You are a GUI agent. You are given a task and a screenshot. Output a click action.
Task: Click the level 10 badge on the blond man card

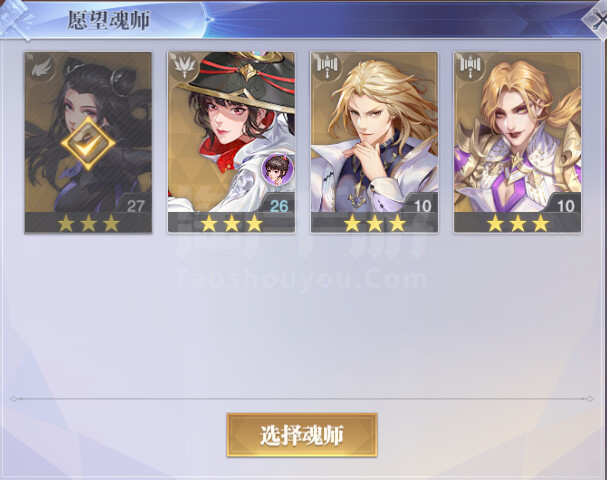[x=422, y=204]
